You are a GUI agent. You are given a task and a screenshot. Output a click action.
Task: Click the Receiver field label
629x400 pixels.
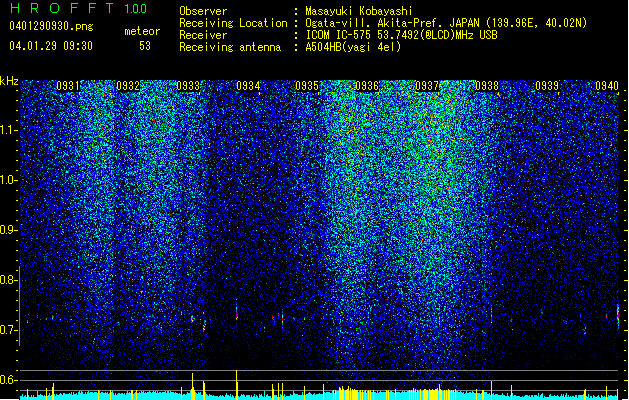click(203, 35)
